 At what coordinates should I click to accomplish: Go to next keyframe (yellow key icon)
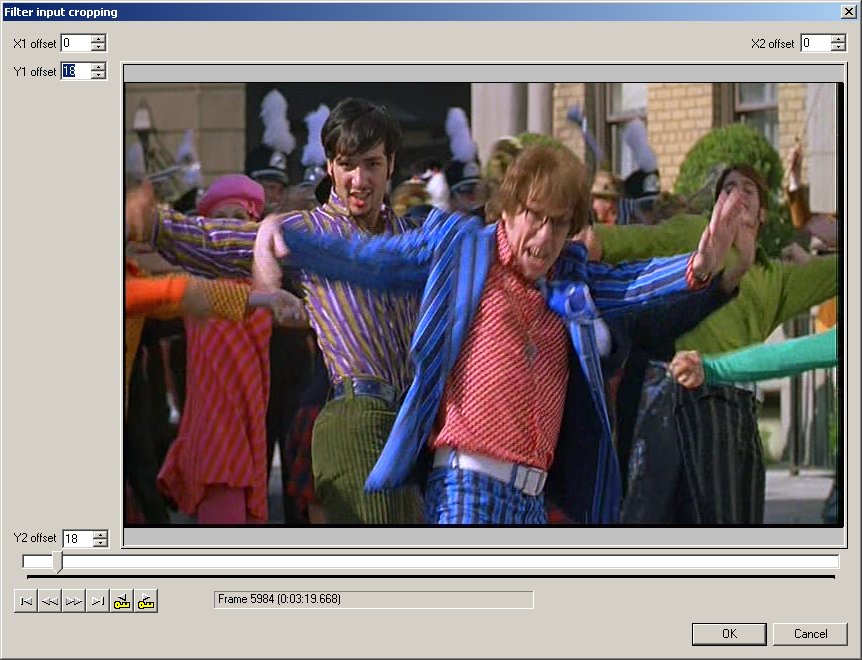(x=146, y=601)
